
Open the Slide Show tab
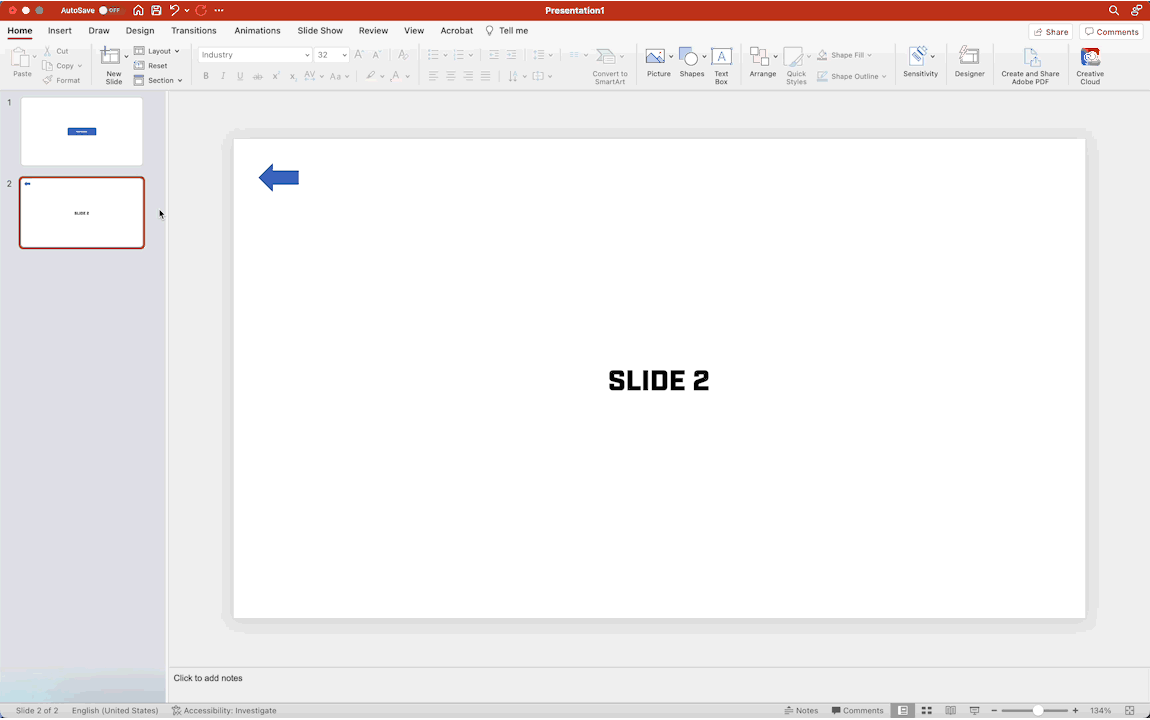pos(320,31)
